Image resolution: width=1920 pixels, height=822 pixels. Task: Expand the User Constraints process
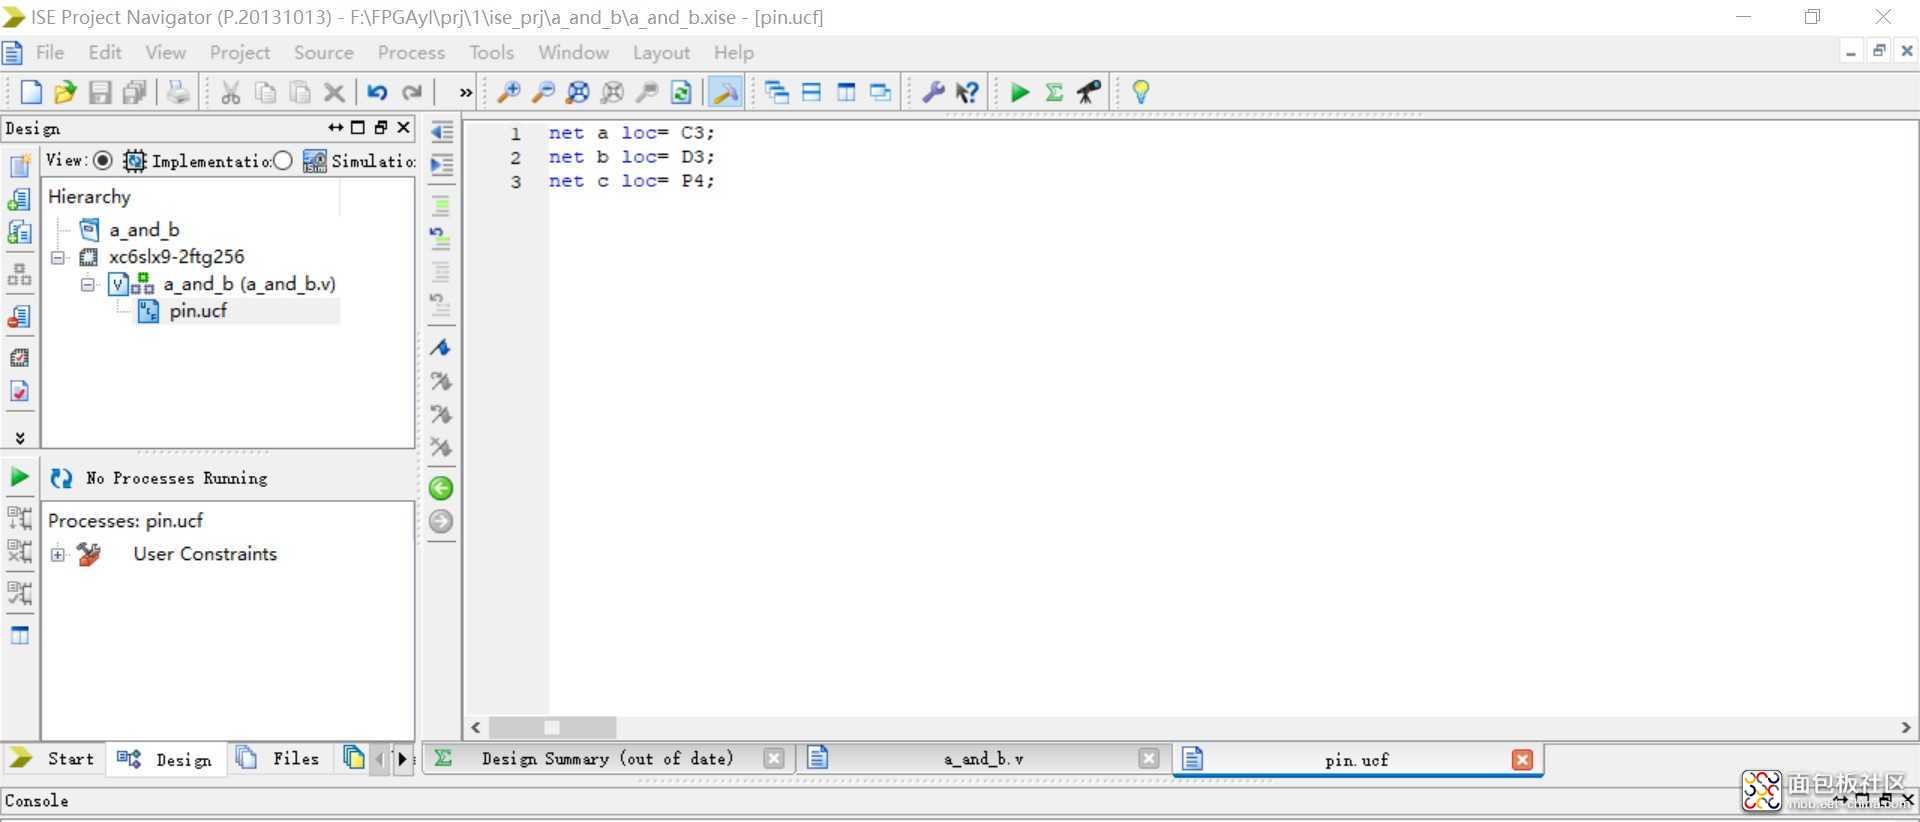coord(58,554)
